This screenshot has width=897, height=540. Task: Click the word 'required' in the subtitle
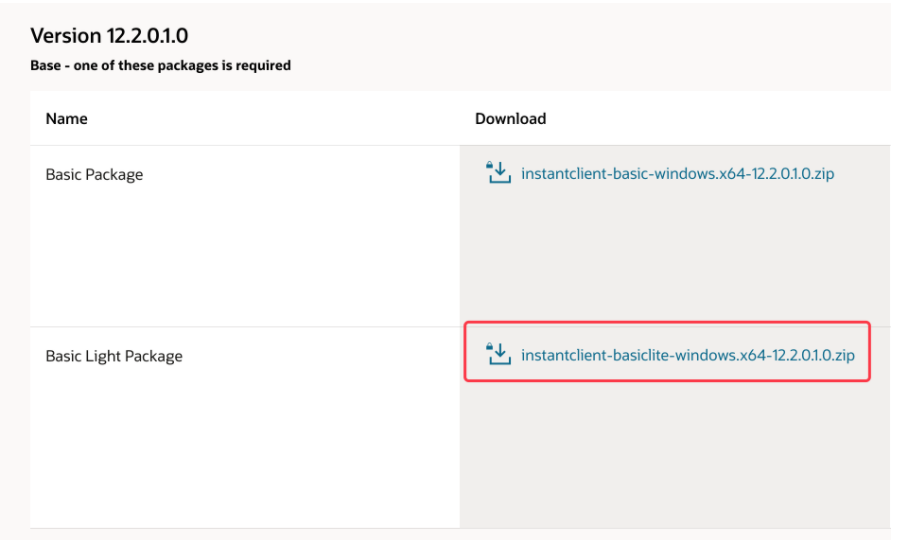point(263,66)
